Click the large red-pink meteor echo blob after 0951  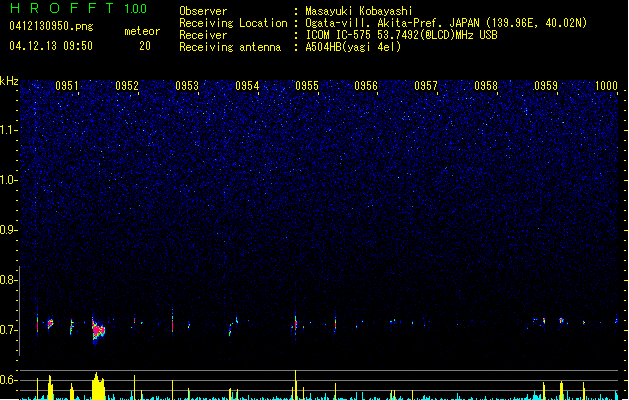[x=98, y=330]
